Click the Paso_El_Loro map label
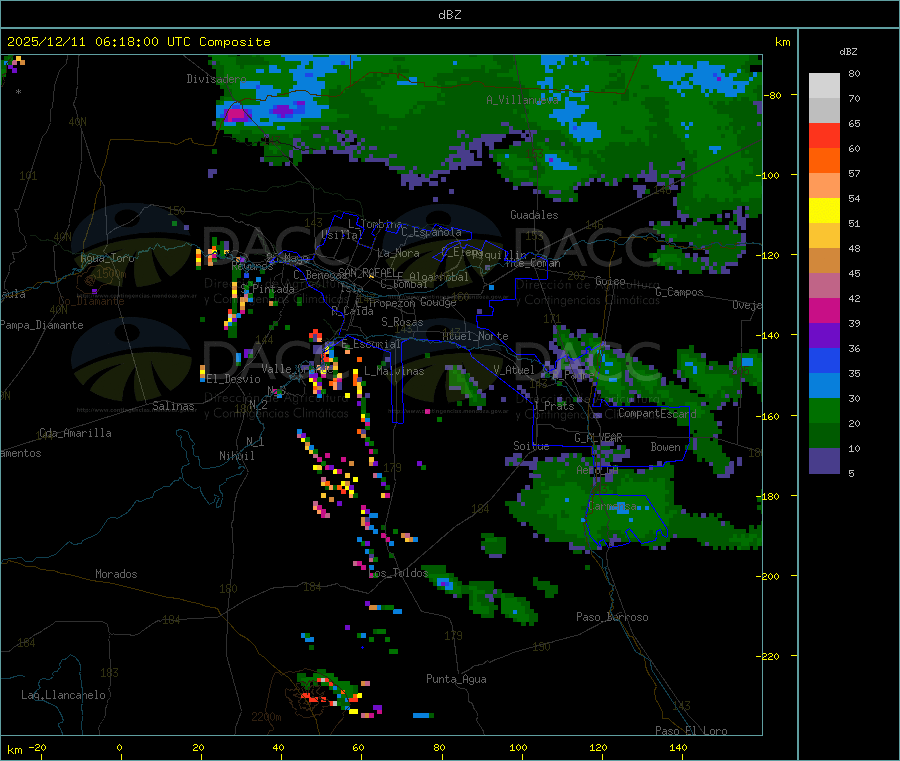 [691, 731]
